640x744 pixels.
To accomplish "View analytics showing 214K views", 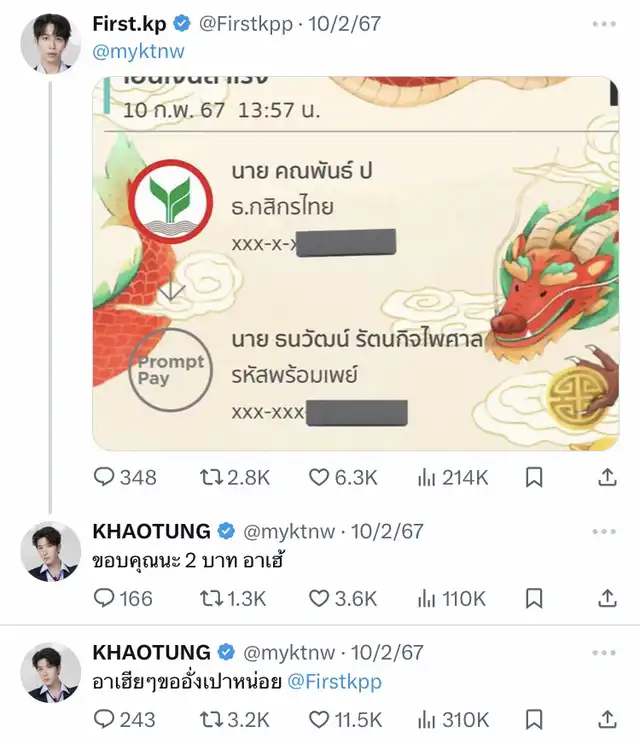I will pos(427,478).
